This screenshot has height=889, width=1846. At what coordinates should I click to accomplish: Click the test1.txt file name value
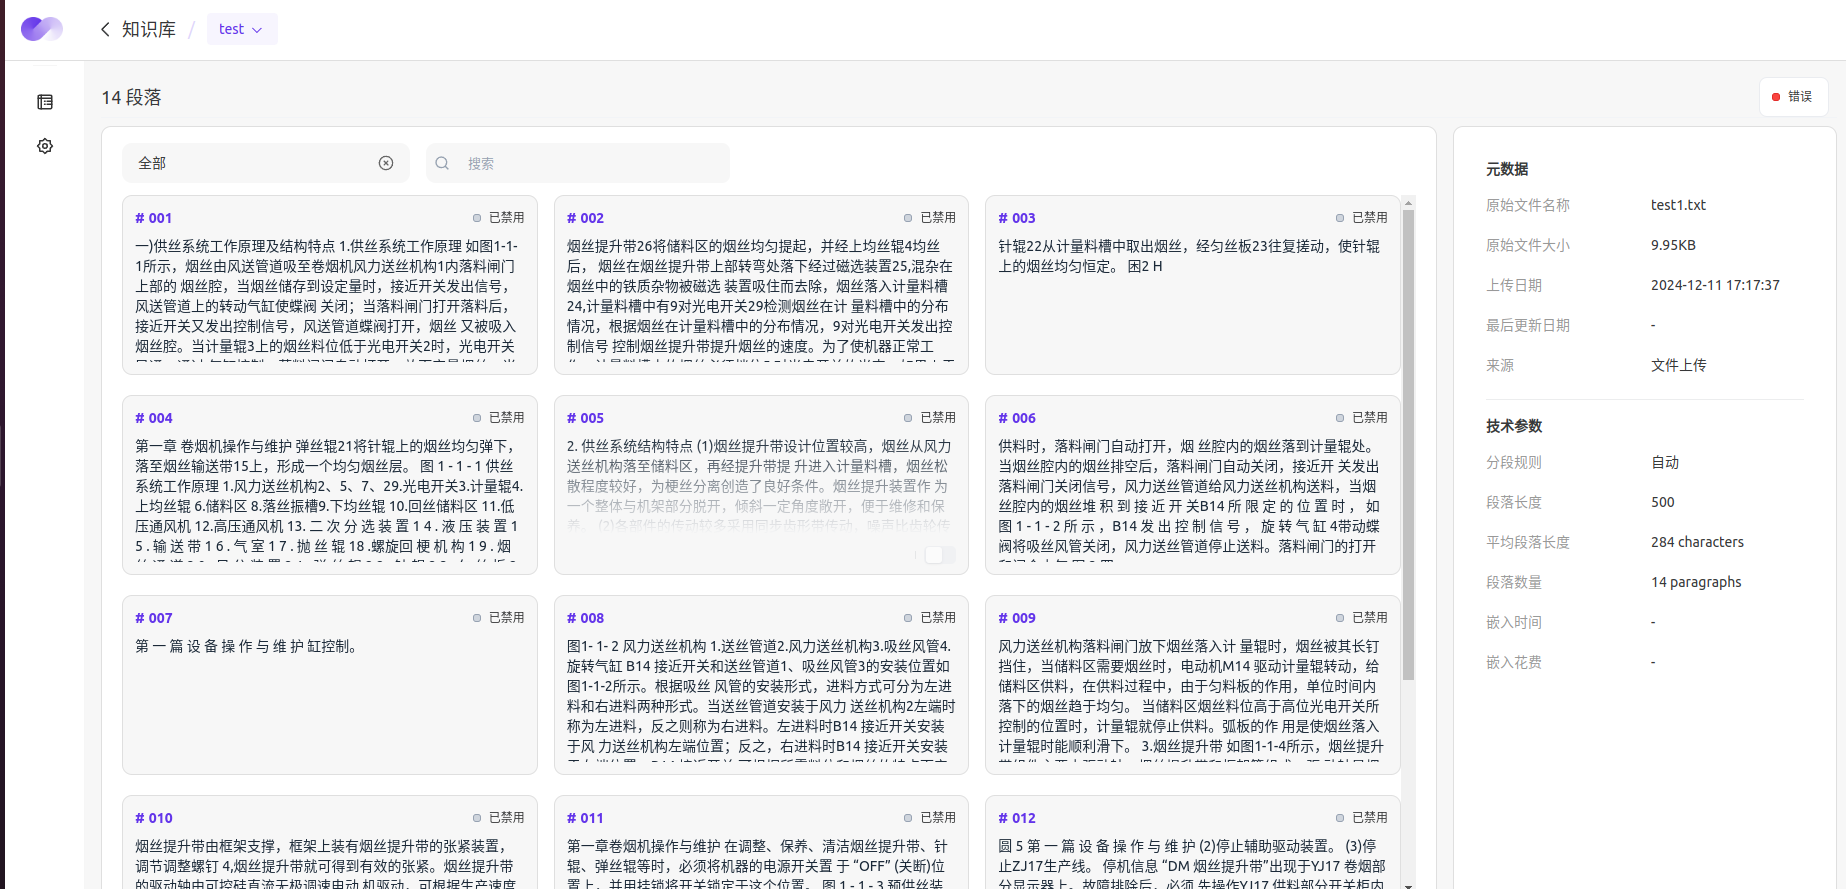tap(1678, 205)
